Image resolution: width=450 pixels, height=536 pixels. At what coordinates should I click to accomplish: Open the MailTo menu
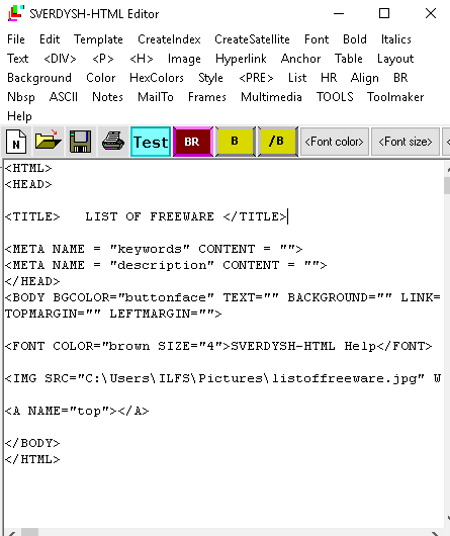click(155, 97)
